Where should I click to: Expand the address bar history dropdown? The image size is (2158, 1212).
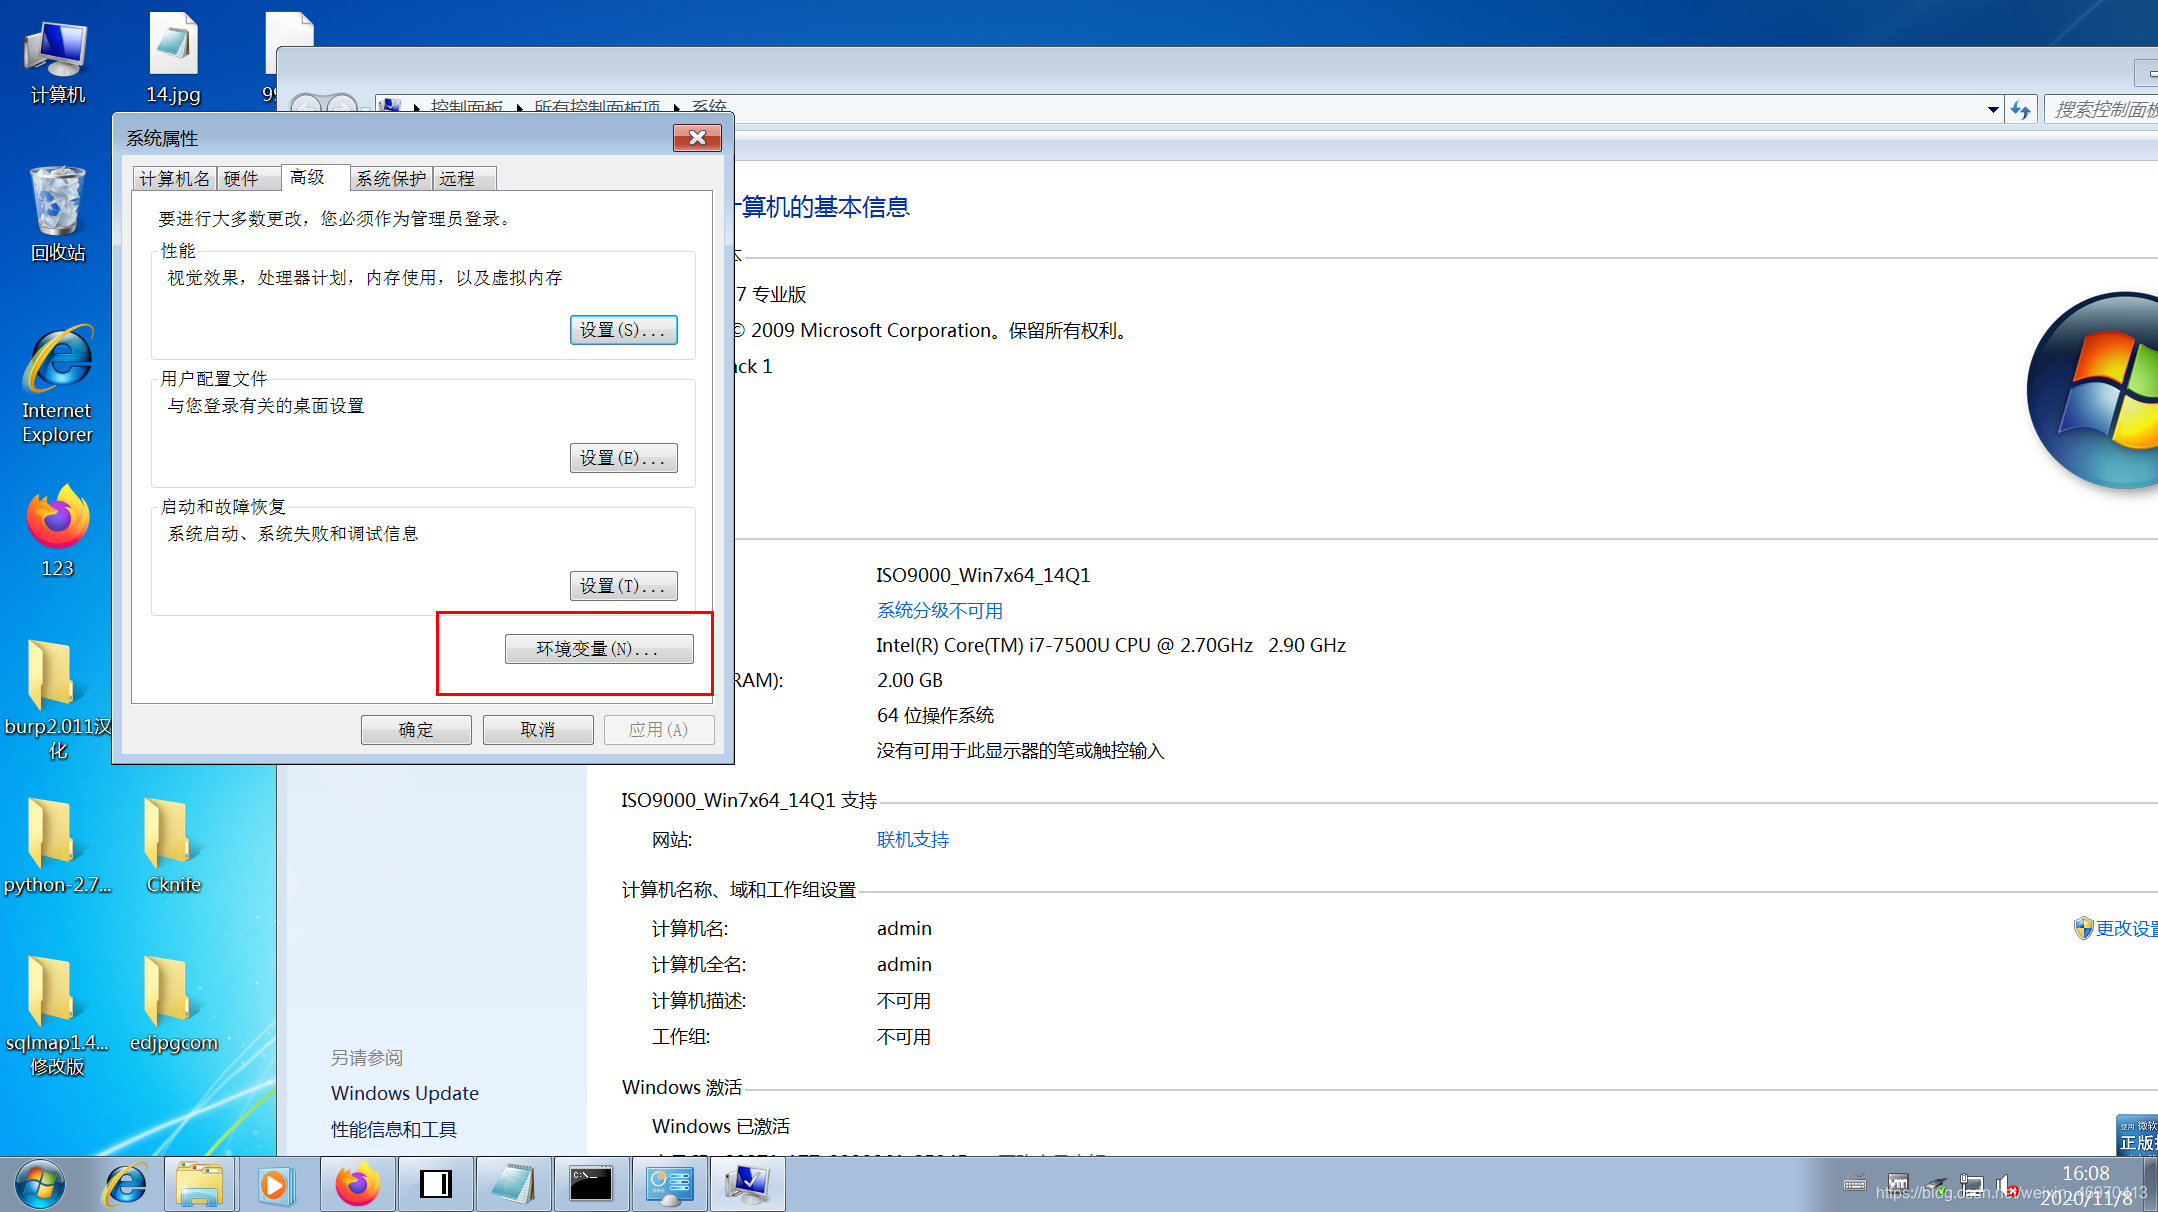[1992, 110]
